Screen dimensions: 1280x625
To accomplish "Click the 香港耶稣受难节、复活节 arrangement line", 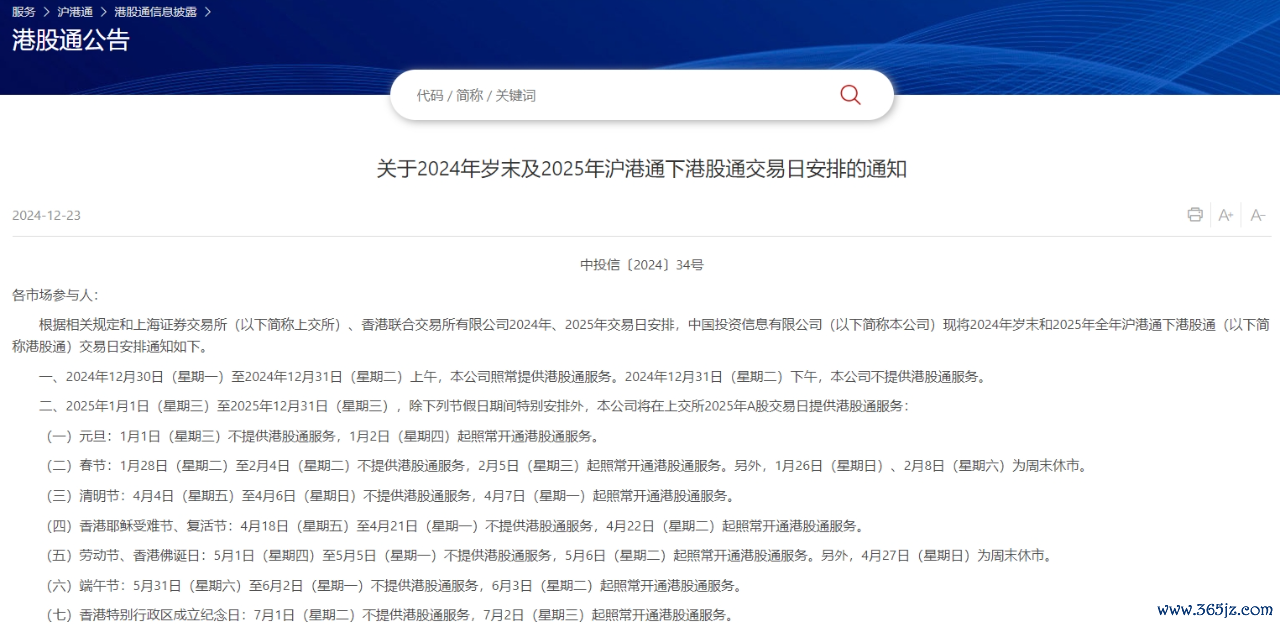I will (x=453, y=525).
